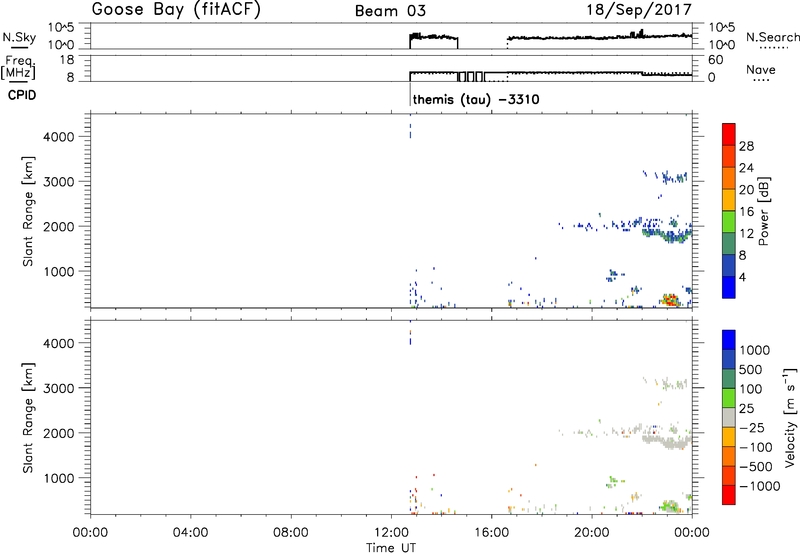Click the "20:00" time tick label
The image size is (800, 554).
[x=591, y=533]
